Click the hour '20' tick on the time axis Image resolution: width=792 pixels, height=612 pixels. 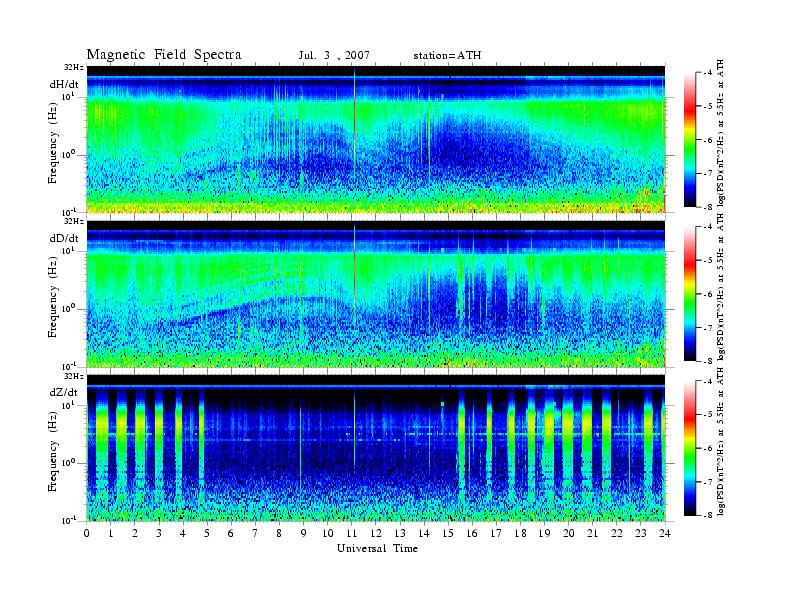[568, 533]
